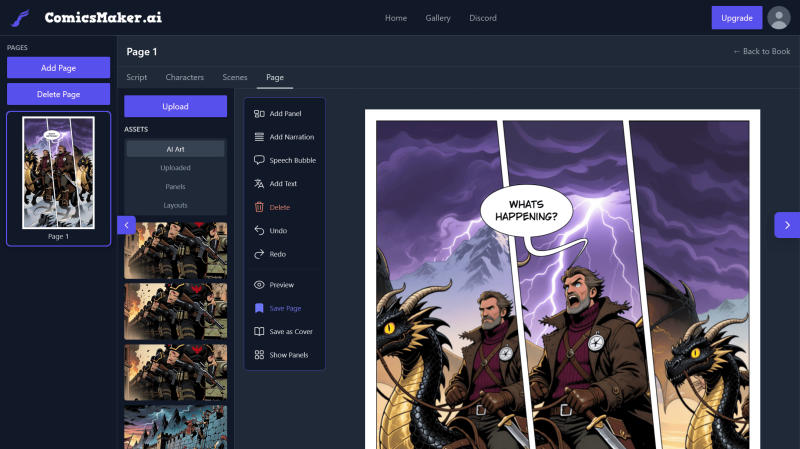Undo the last action
This screenshot has width=800, height=449.
pyautogui.click(x=259, y=231)
